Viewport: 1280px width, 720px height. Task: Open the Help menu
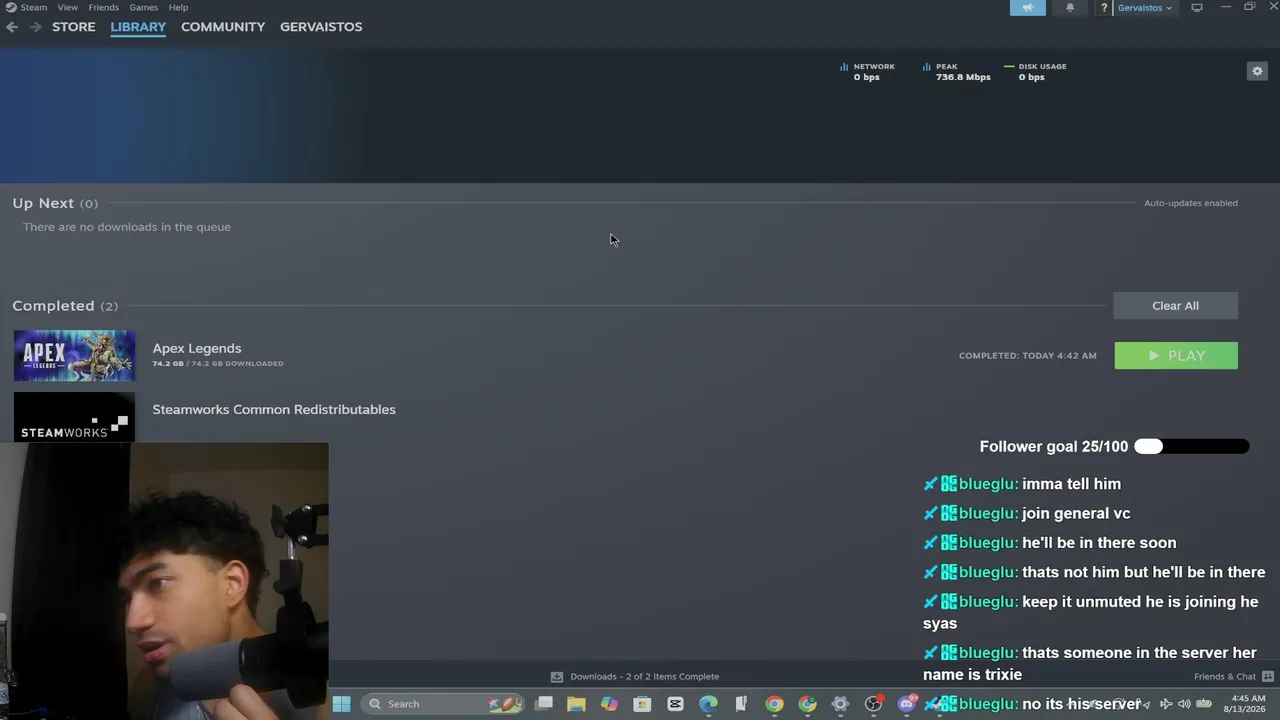point(178,7)
